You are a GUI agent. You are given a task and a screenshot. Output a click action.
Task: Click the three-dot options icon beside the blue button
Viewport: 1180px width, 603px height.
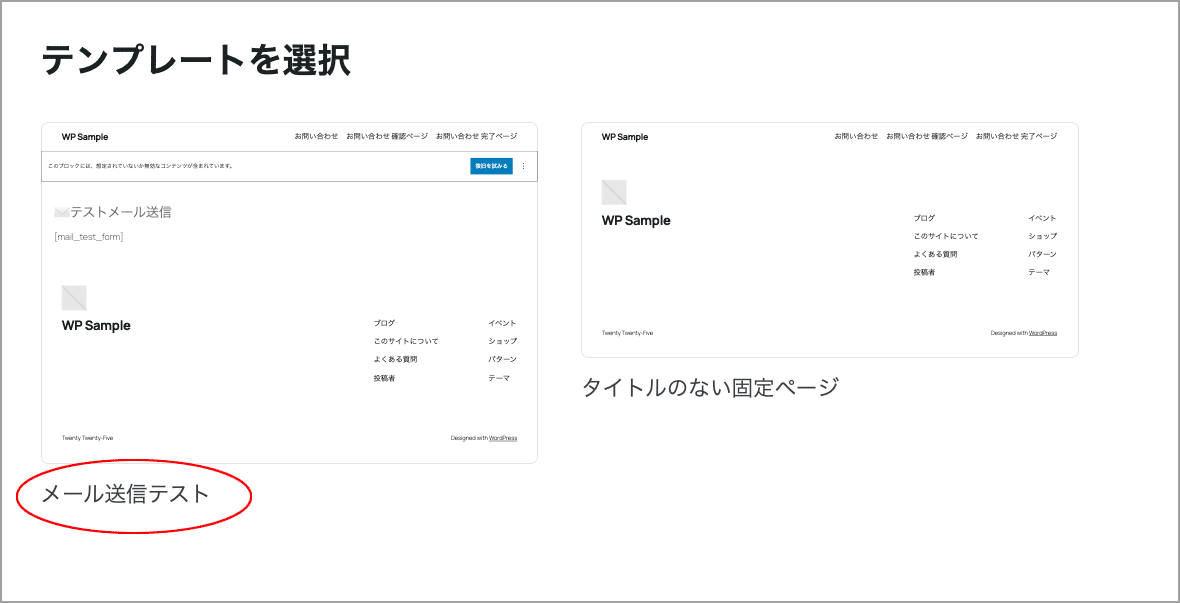[x=523, y=166]
